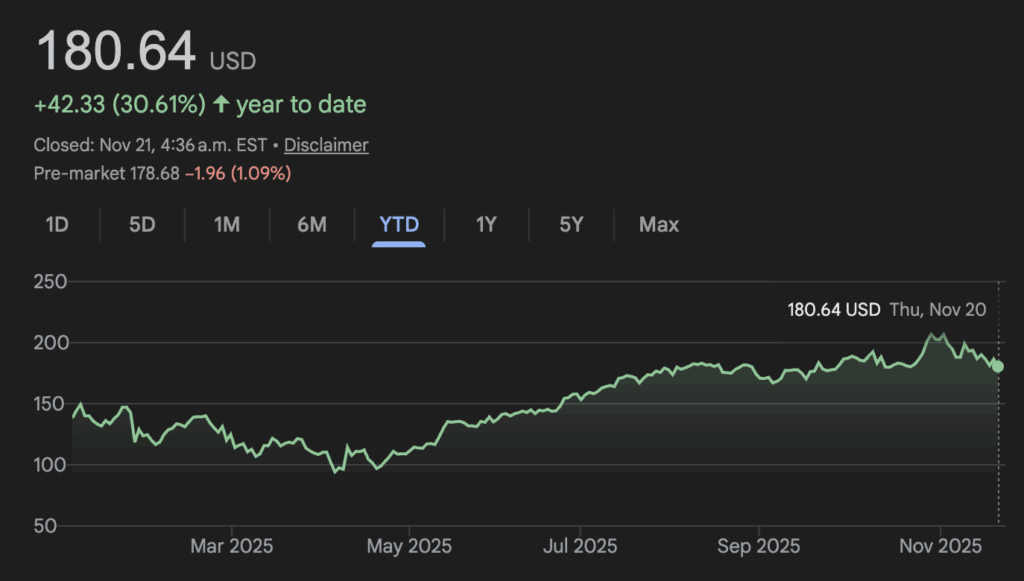The width and height of the screenshot is (1024, 581).
Task: Show the 1M chart range
Action: pos(227,224)
